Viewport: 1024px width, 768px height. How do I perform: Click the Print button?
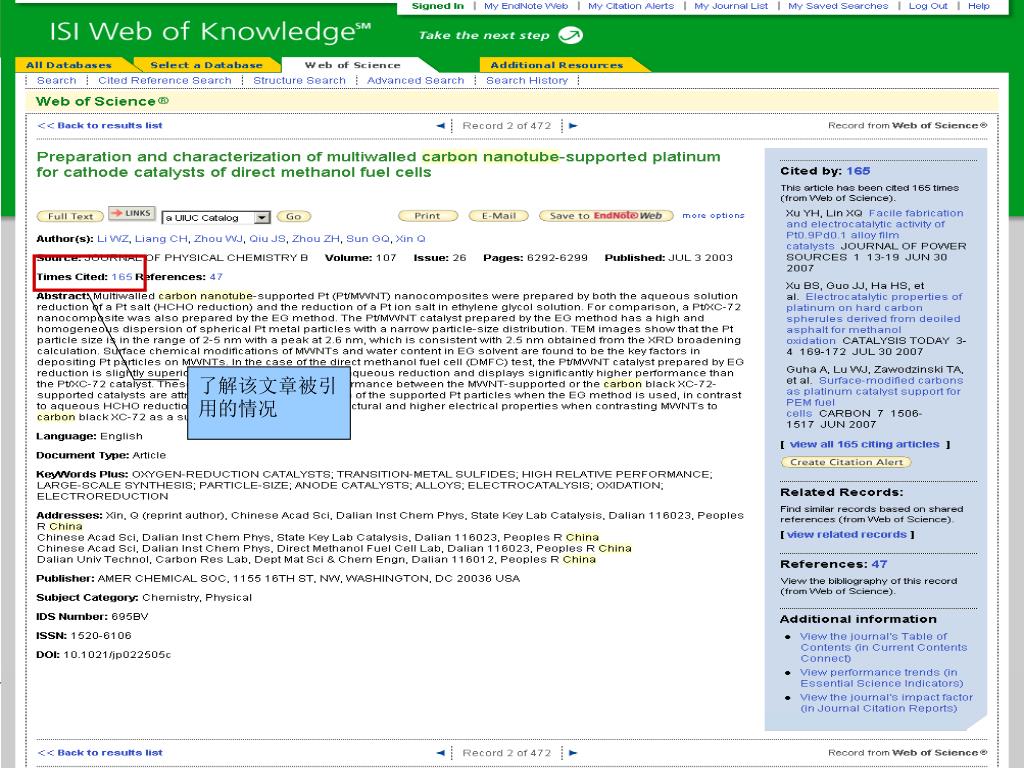click(427, 216)
